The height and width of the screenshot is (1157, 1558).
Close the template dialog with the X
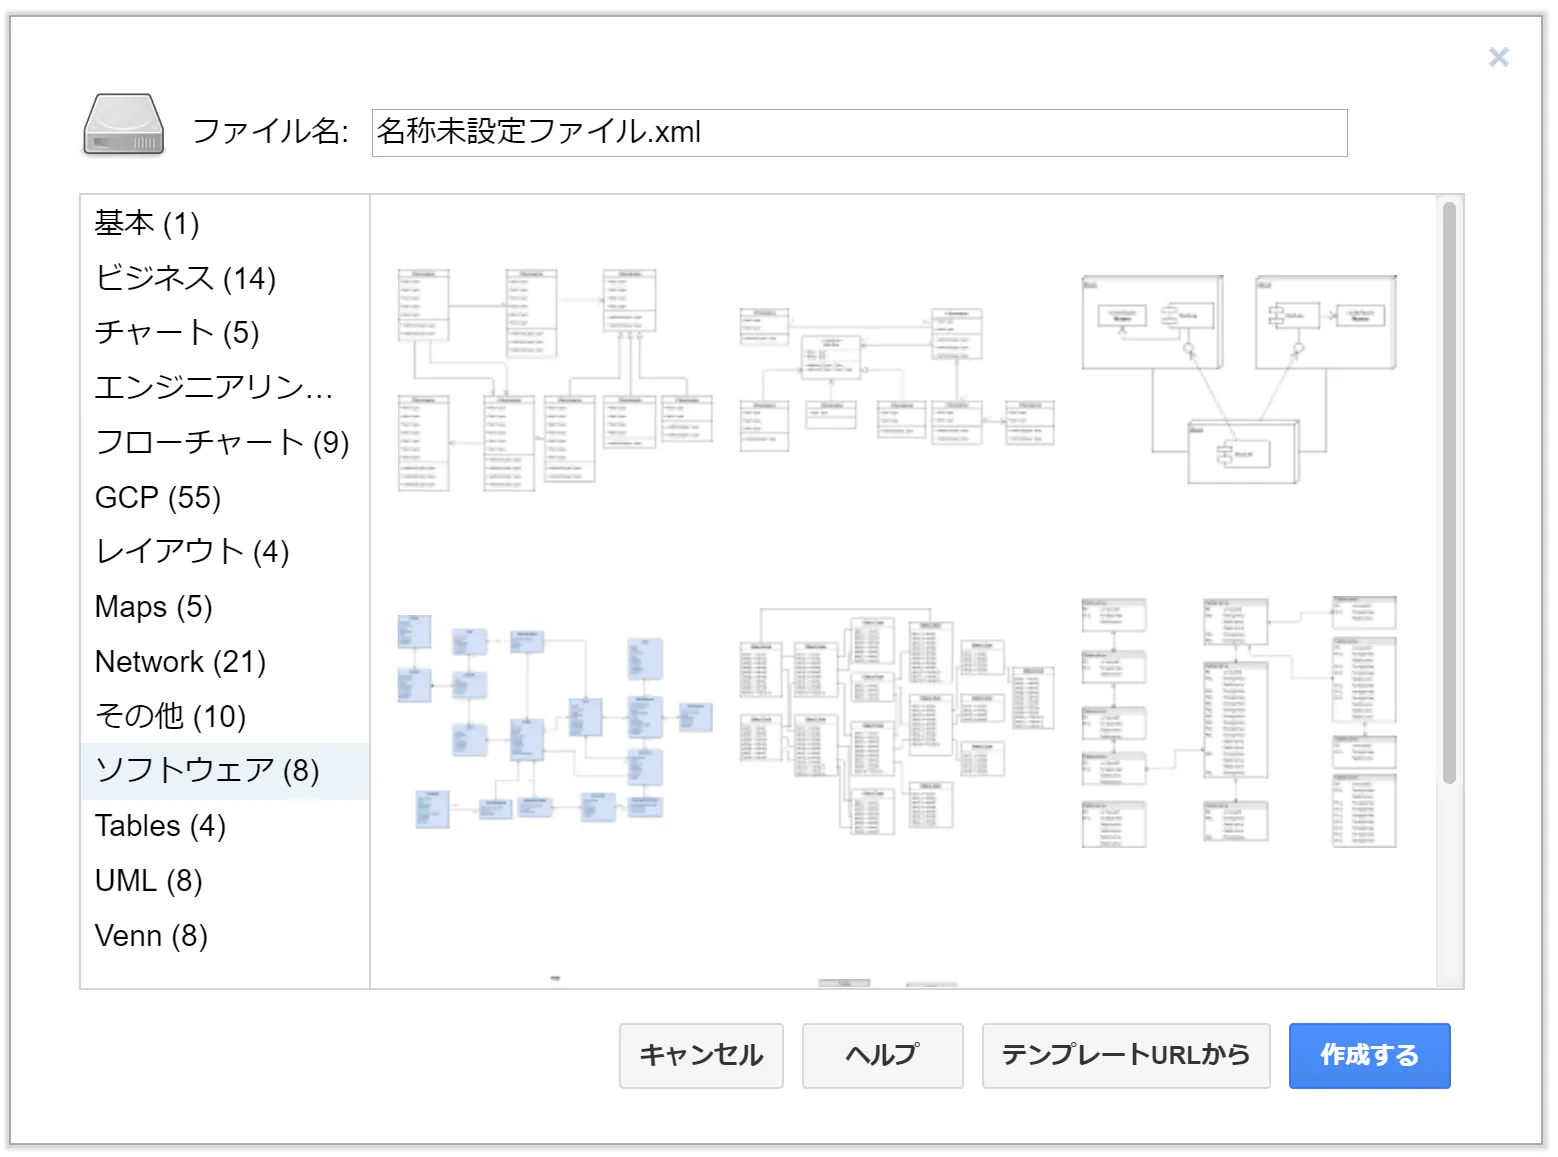click(1498, 57)
